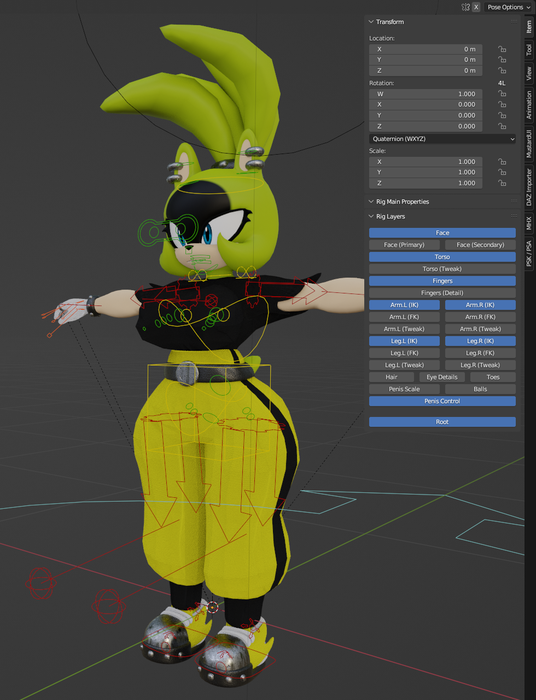Toggle the Leg.L (IK) layer
The height and width of the screenshot is (700, 536).
[404, 341]
